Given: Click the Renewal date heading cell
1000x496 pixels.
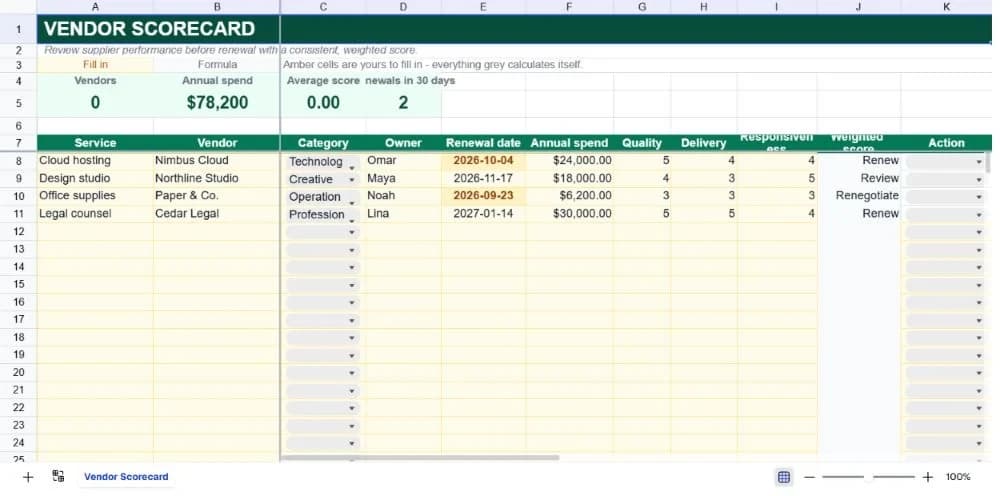Looking at the screenshot, I should [x=483, y=143].
